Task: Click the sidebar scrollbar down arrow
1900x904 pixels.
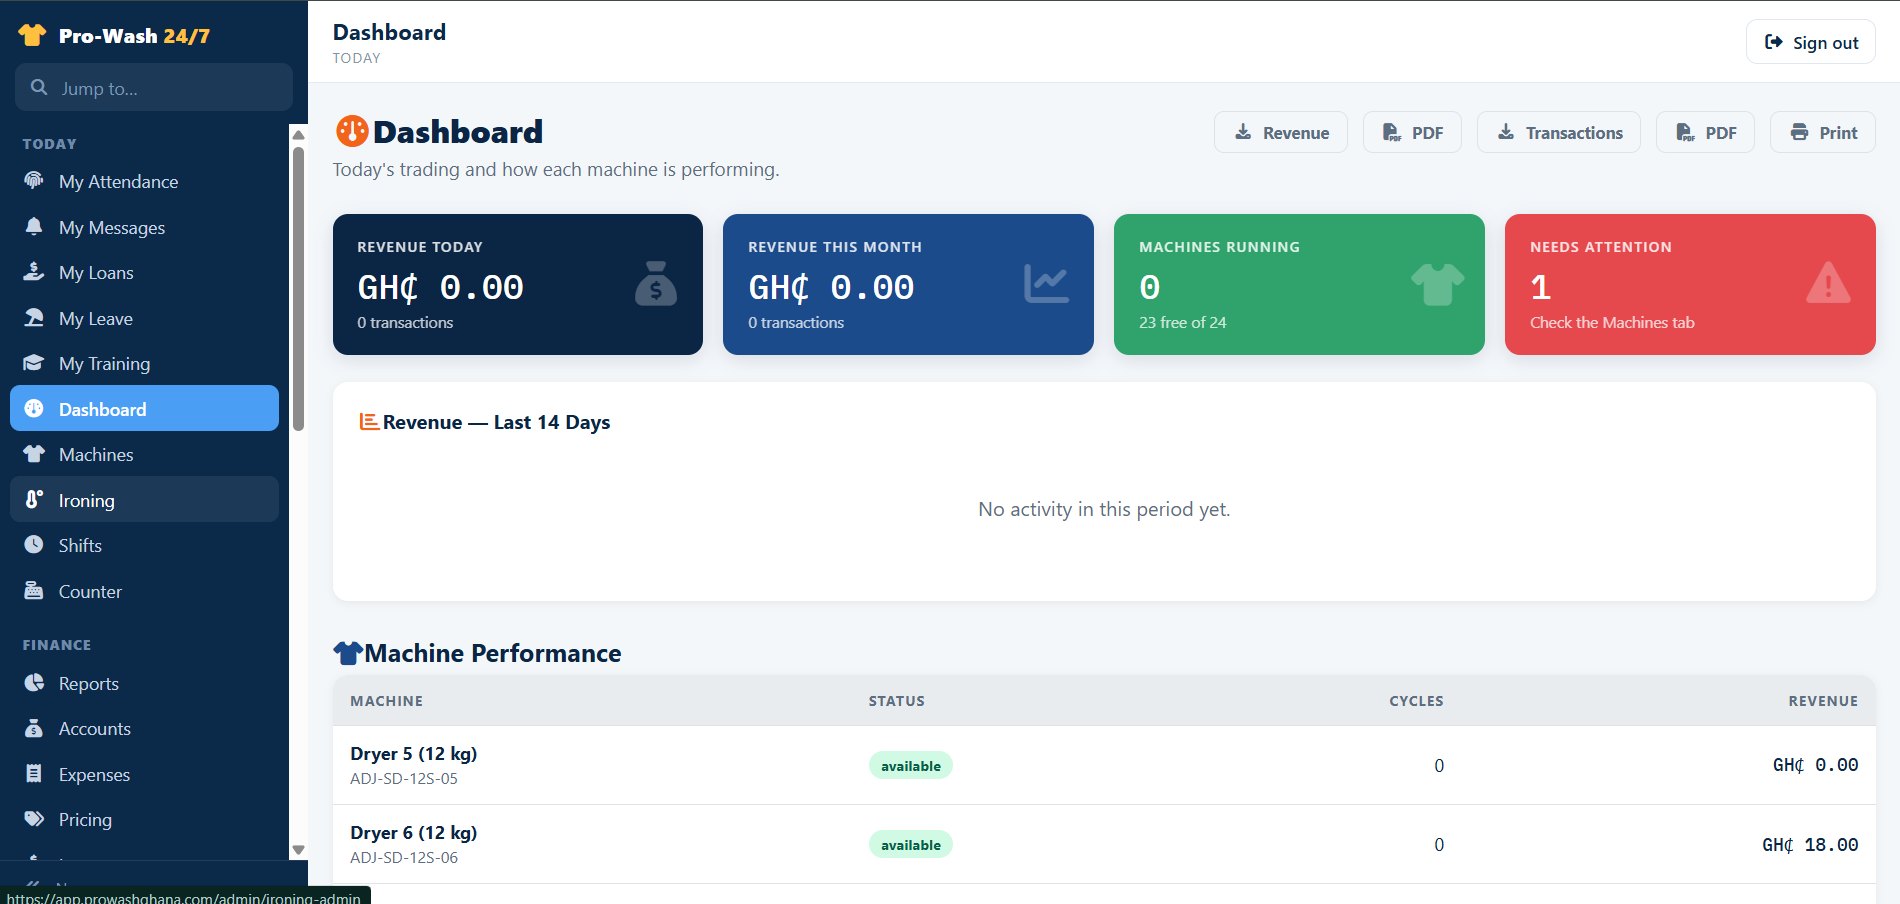Action: pyautogui.click(x=298, y=850)
